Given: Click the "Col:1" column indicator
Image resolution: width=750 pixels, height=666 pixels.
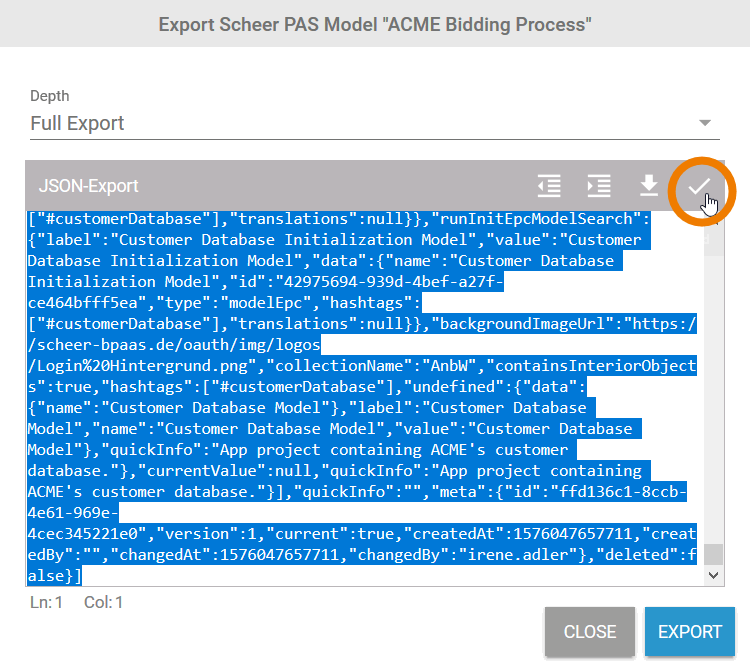Looking at the screenshot, I should (104, 603).
